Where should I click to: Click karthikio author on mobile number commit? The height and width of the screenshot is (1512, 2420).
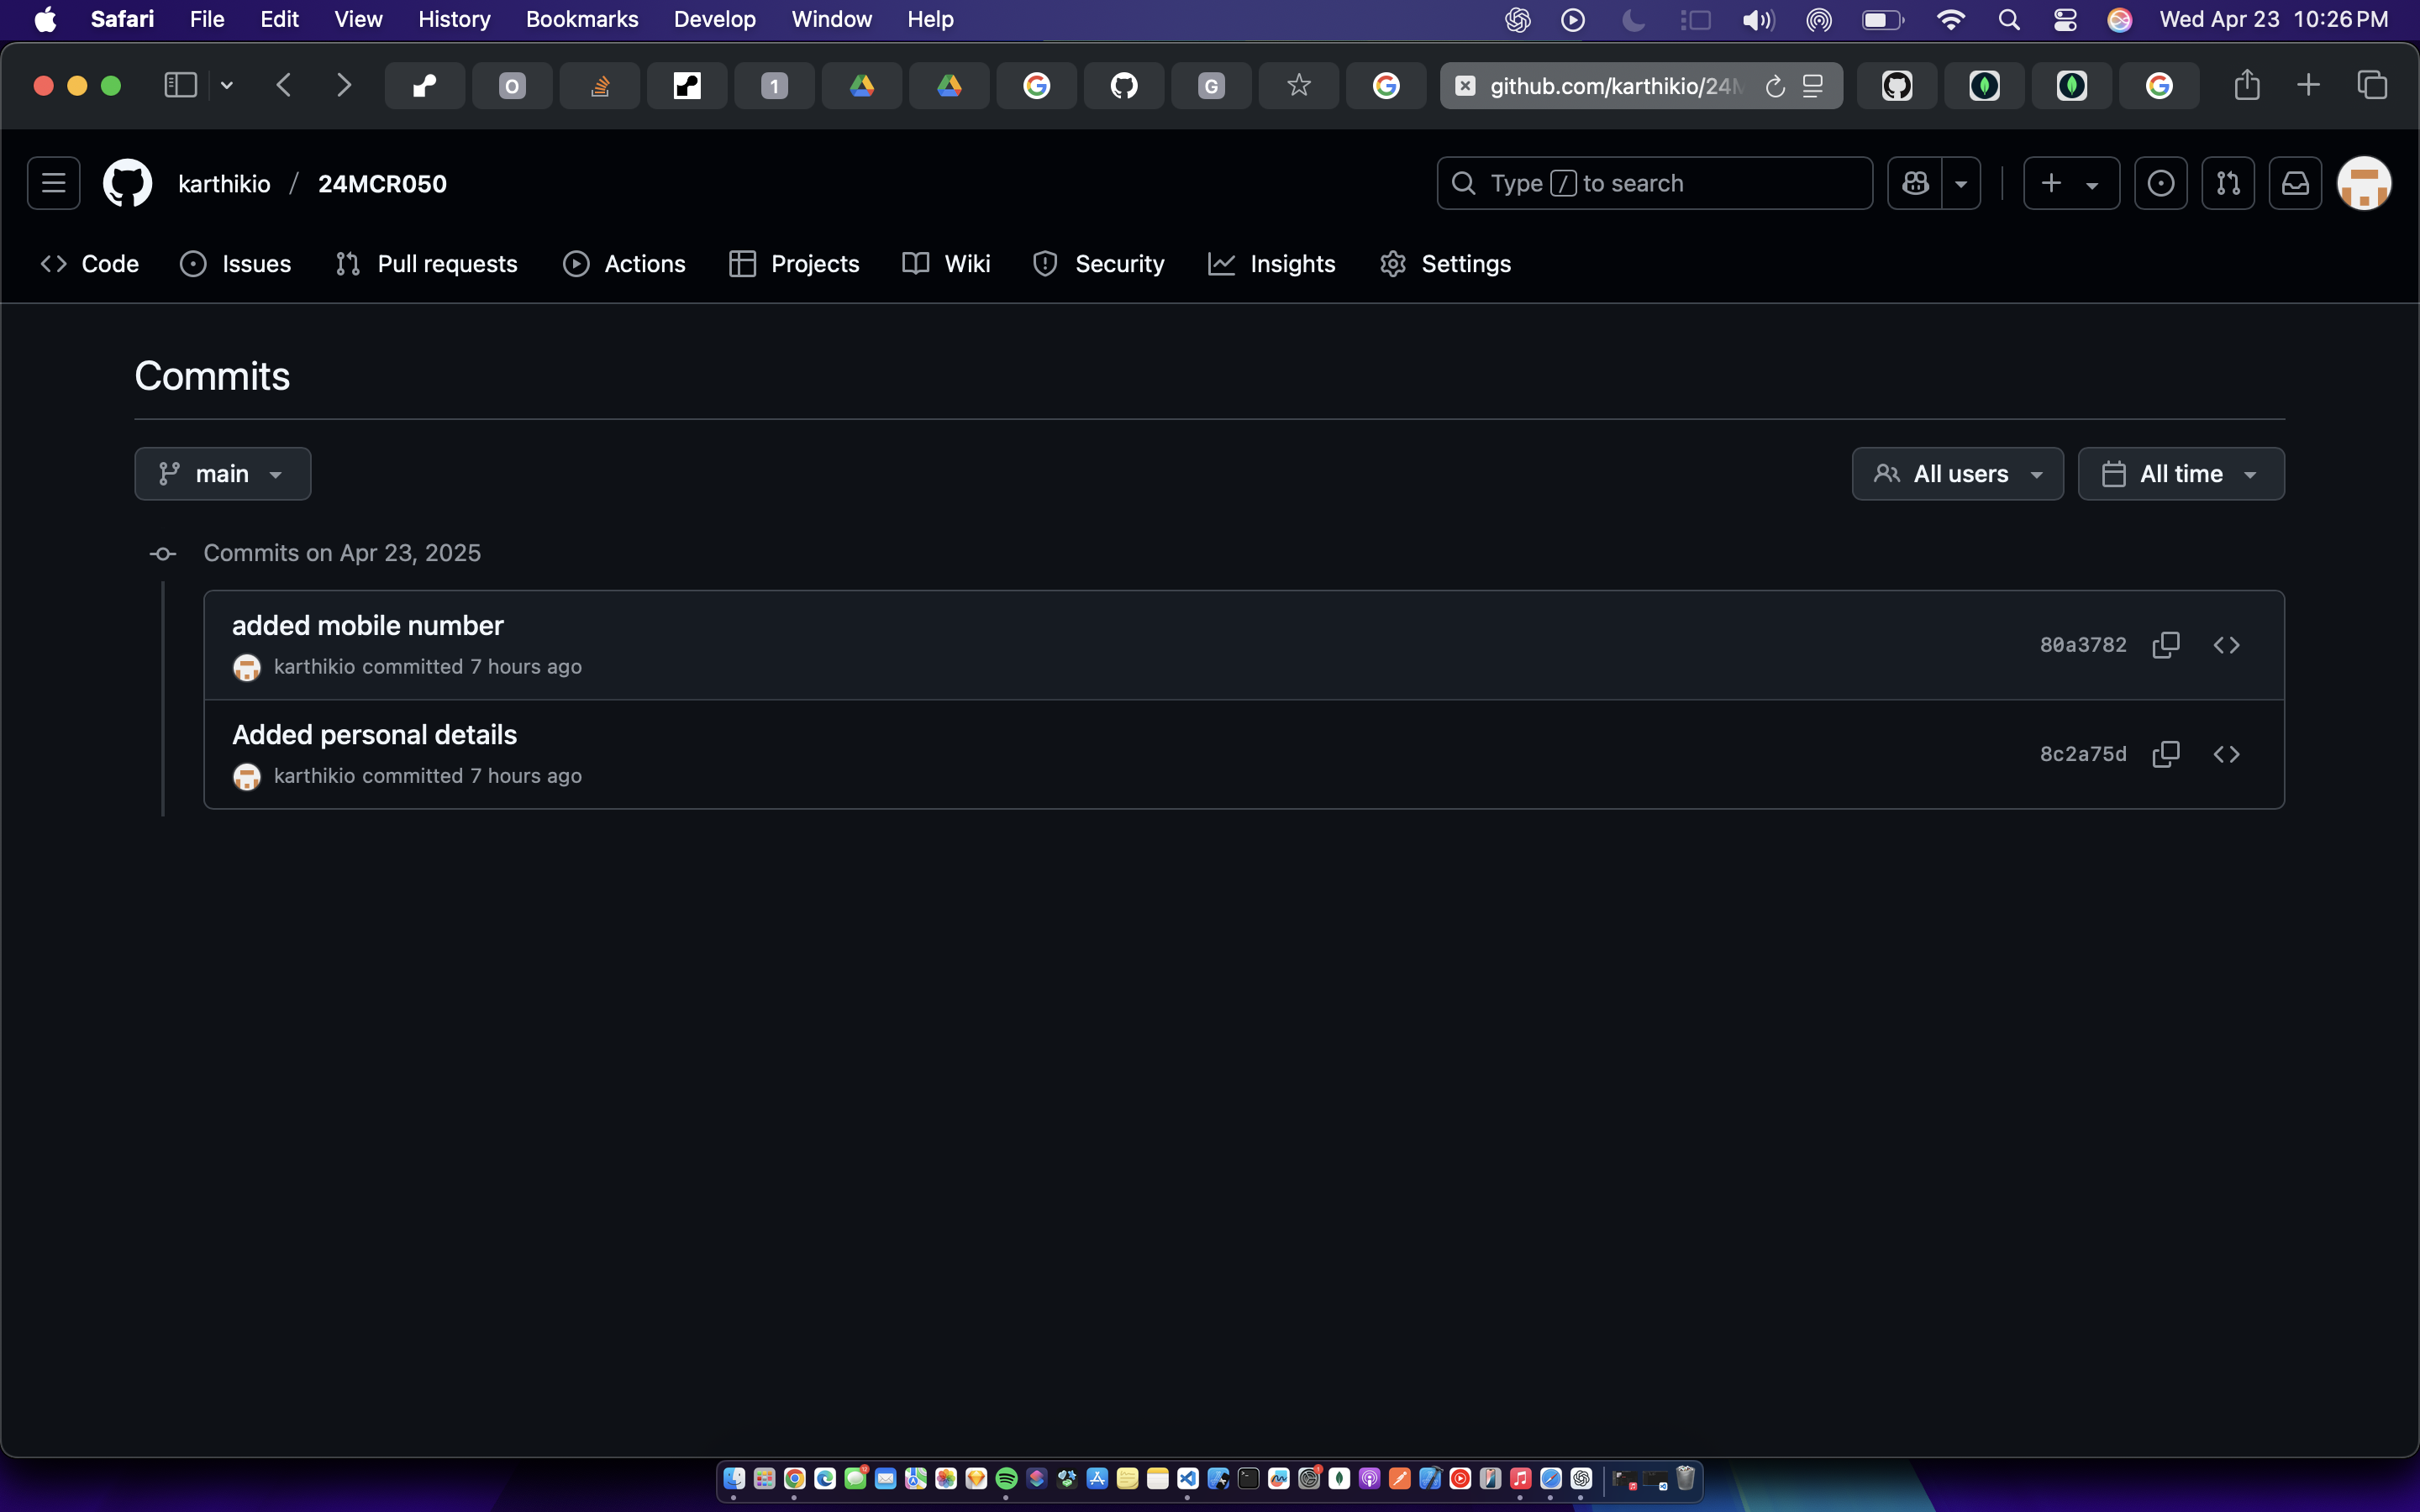click(x=314, y=667)
